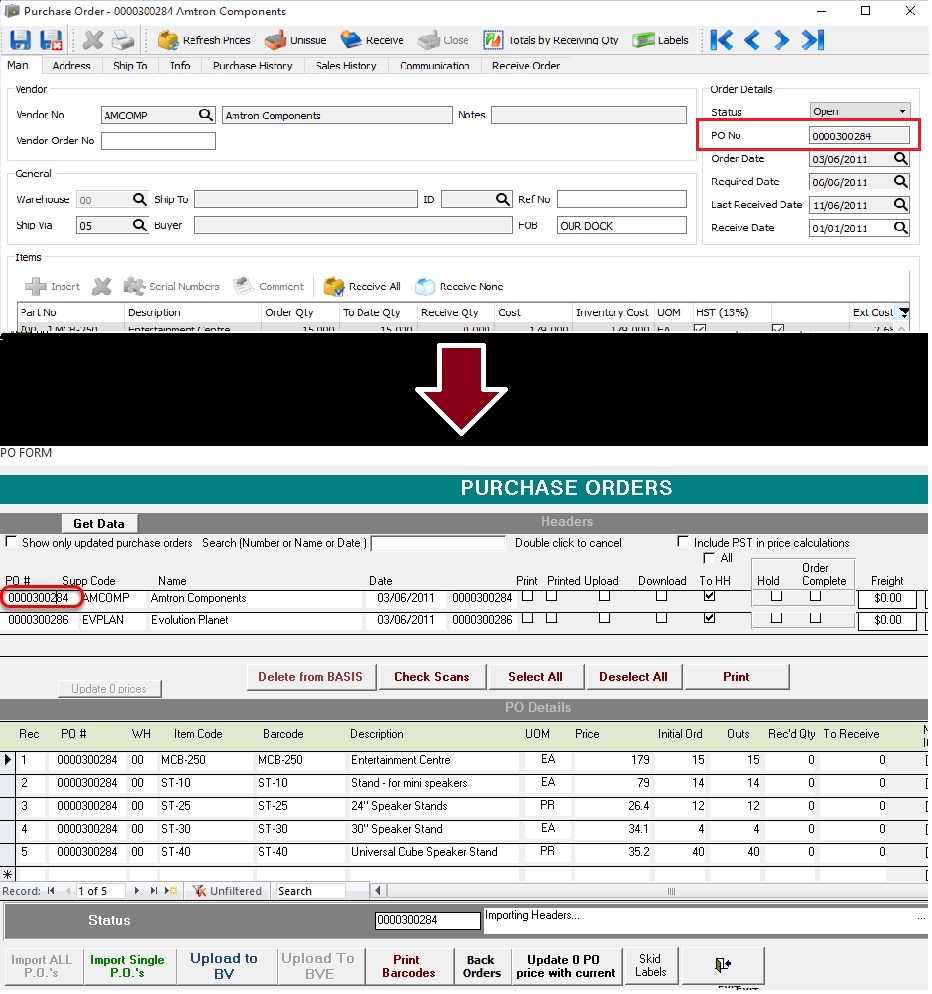This screenshot has width=932, height=994.
Task: Click the Back Orders button
Action: point(481,966)
